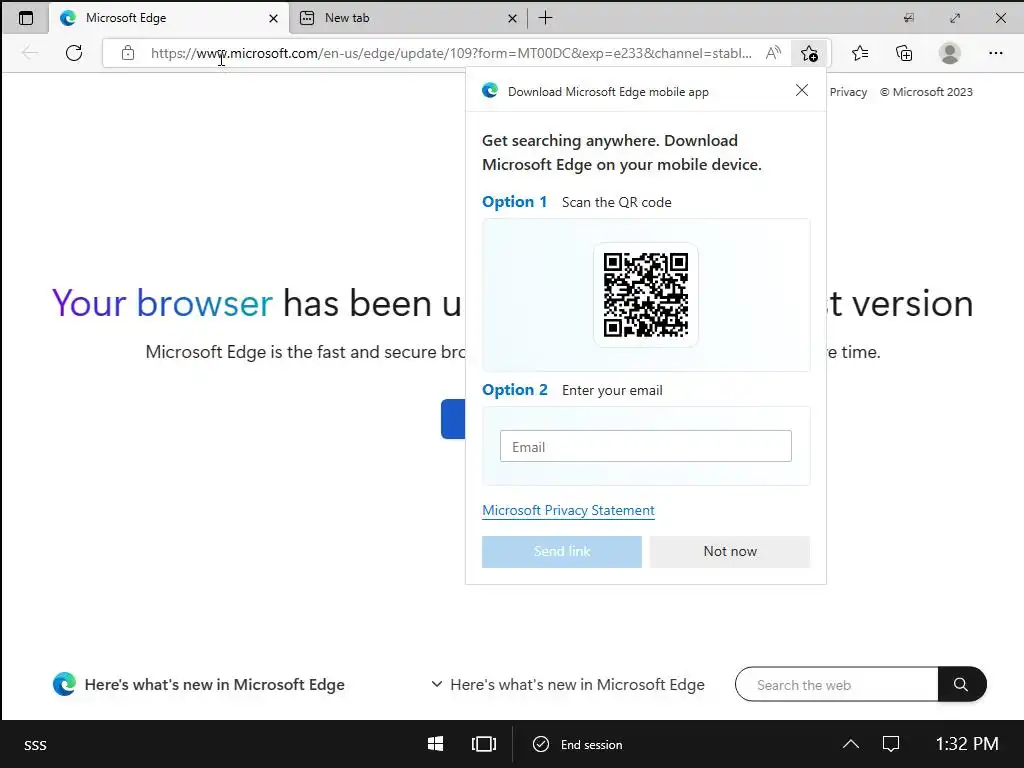Focus the Email input field
The width and height of the screenshot is (1024, 768).
646,446
